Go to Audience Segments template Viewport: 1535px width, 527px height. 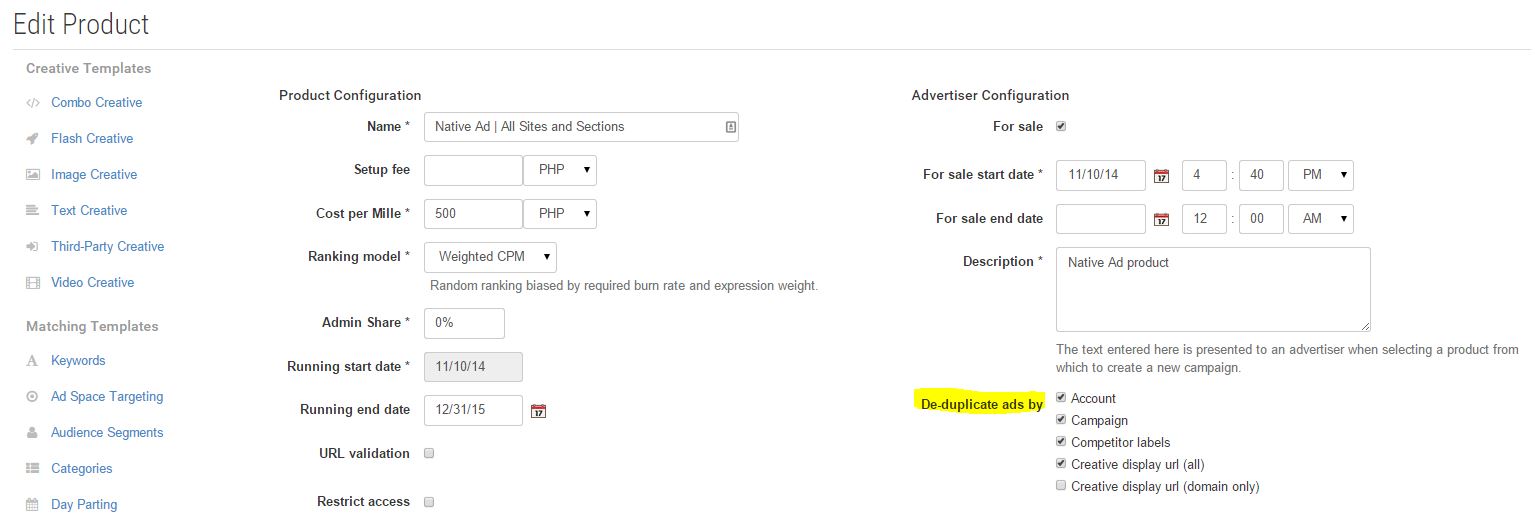tap(107, 432)
